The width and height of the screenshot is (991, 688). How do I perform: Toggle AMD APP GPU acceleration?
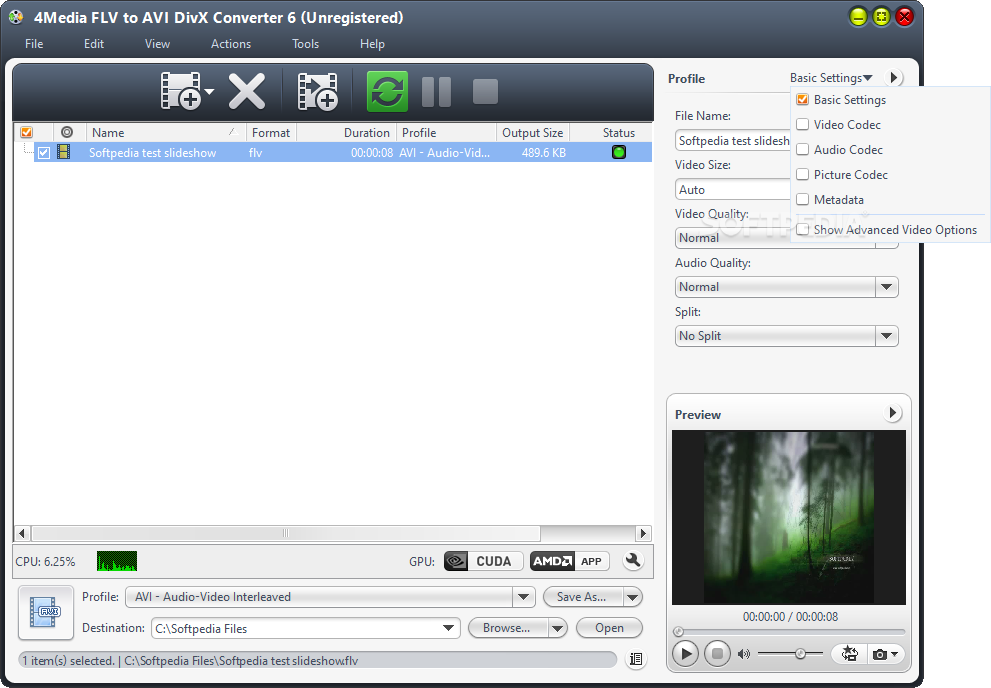coord(569,561)
